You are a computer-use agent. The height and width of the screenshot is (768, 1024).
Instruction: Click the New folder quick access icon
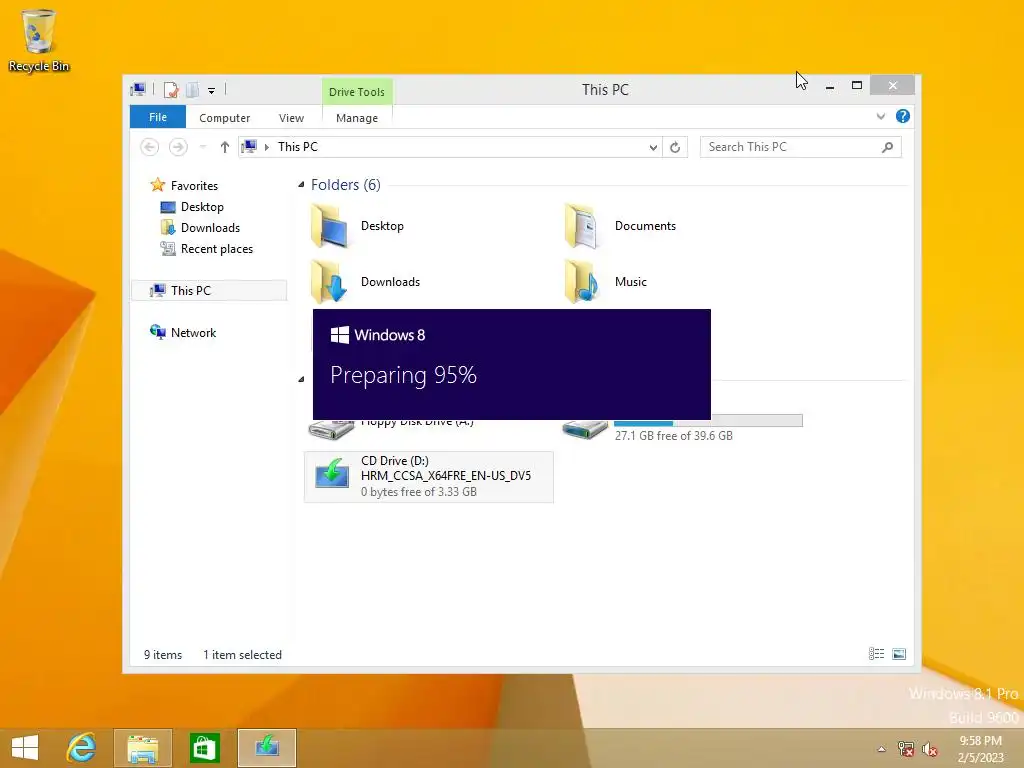tap(192, 89)
